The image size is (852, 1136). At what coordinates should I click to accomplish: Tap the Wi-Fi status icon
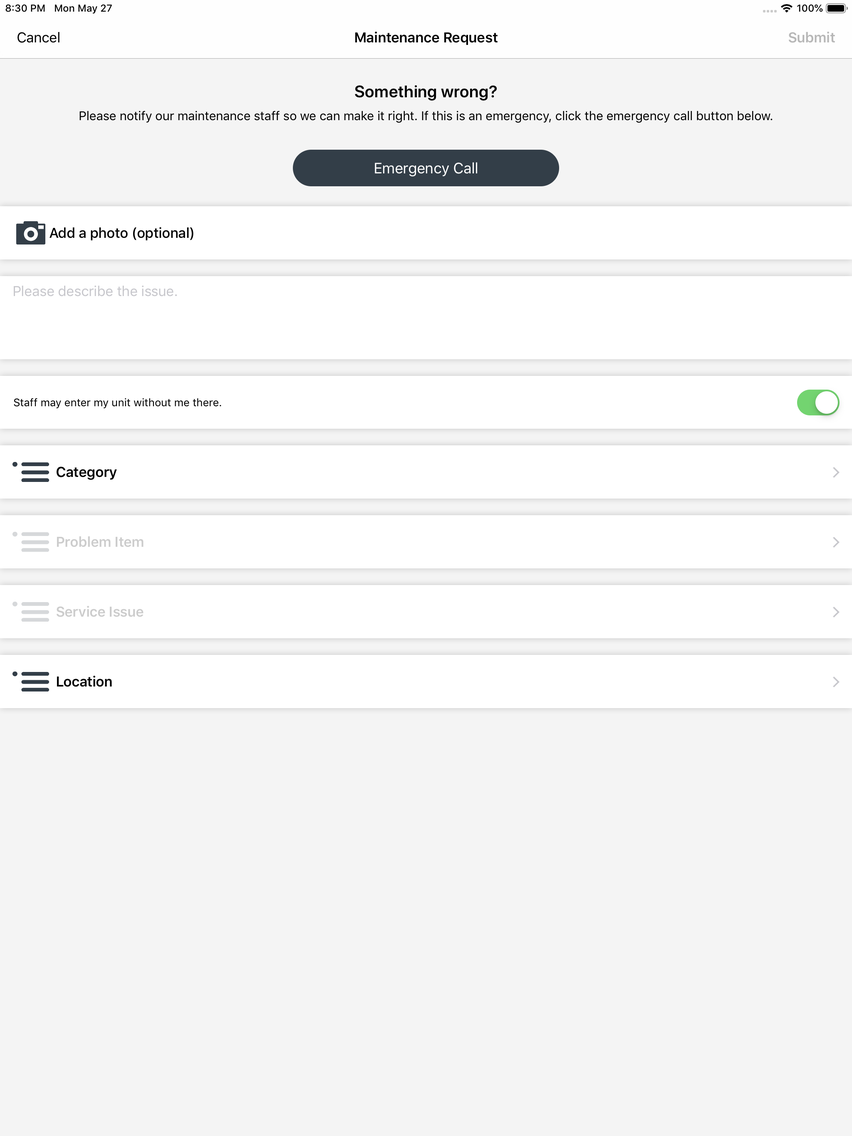click(x=786, y=8)
